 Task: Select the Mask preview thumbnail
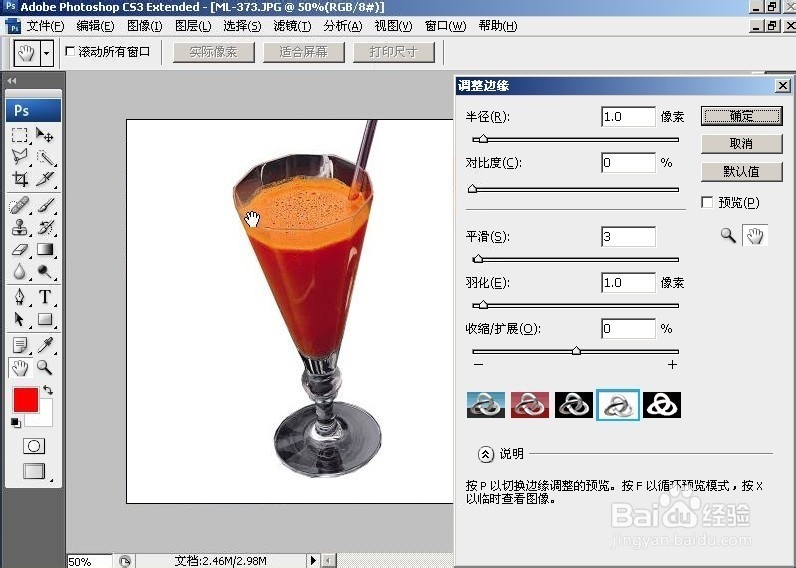pyautogui.click(x=661, y=405)
